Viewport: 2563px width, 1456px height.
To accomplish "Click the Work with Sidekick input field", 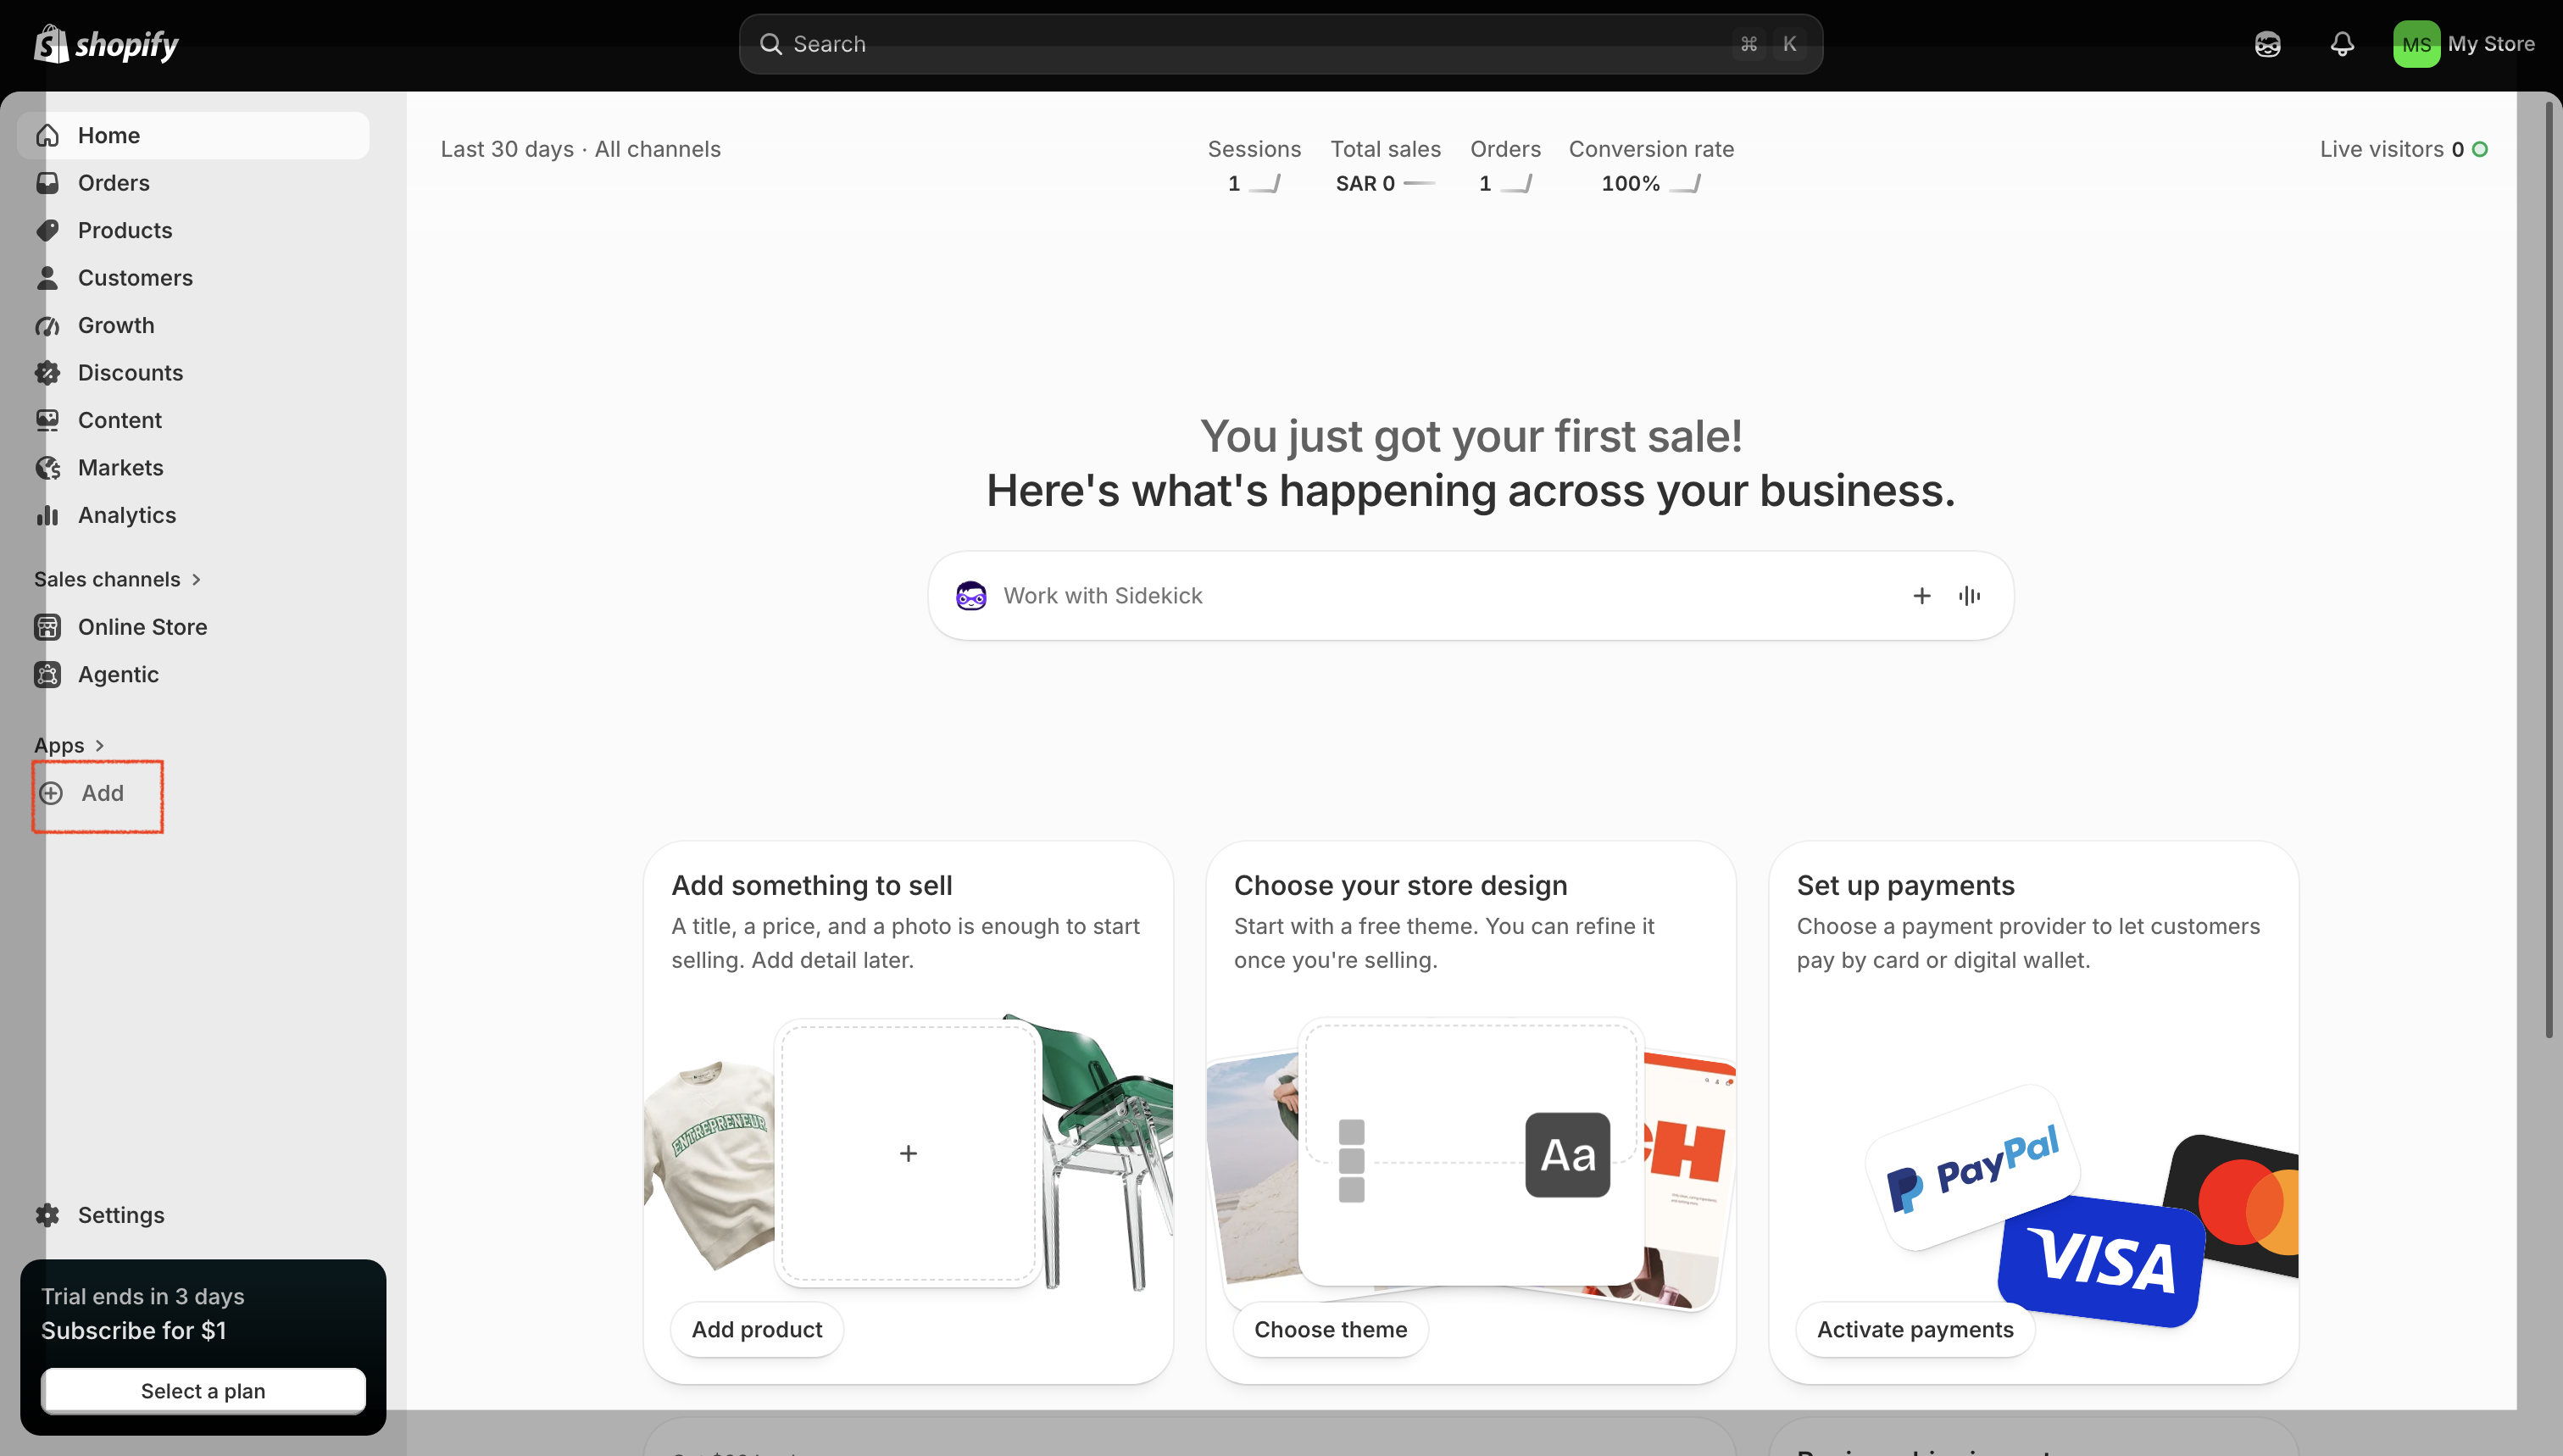I will pyautogui.click(x=1470, y=596).
